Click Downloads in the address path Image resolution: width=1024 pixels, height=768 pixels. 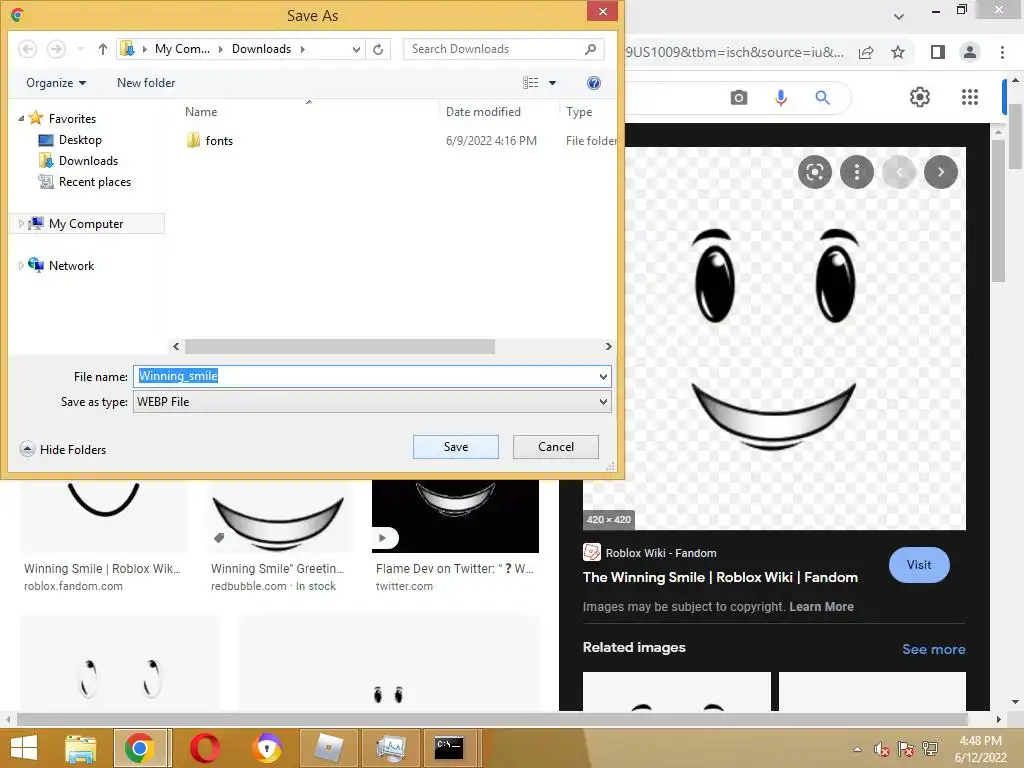[x=261, y=49]
